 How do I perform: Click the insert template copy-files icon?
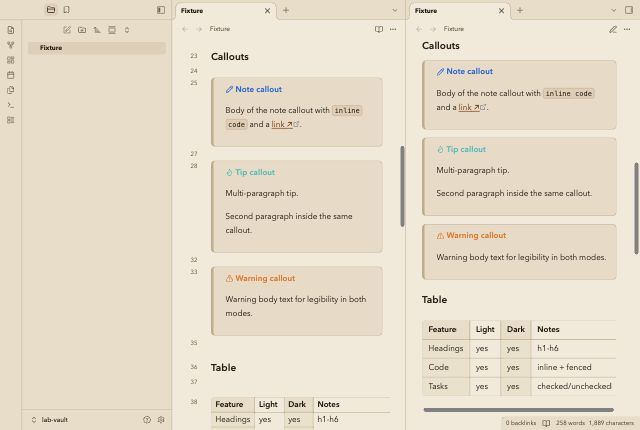tap(11, 90)
